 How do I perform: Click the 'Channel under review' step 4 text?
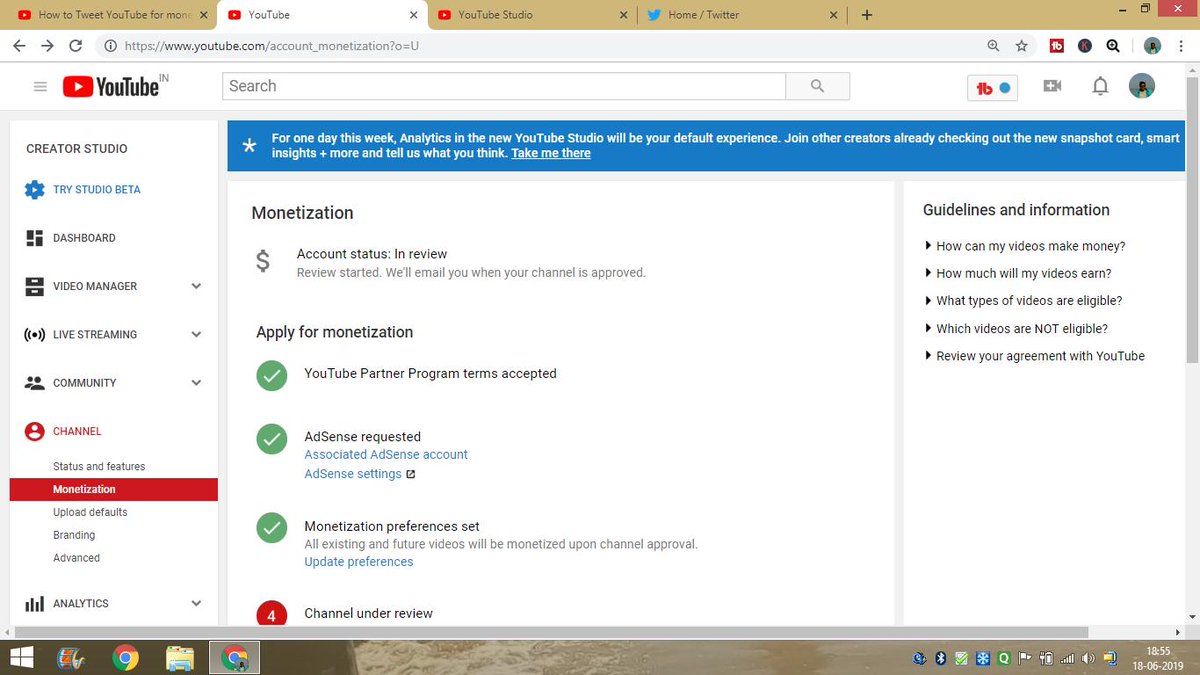click(x=369, y=613)
